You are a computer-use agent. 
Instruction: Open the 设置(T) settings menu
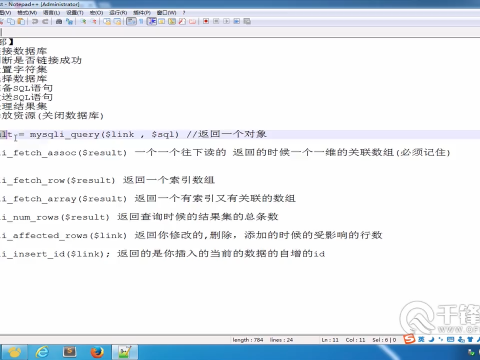75,12
